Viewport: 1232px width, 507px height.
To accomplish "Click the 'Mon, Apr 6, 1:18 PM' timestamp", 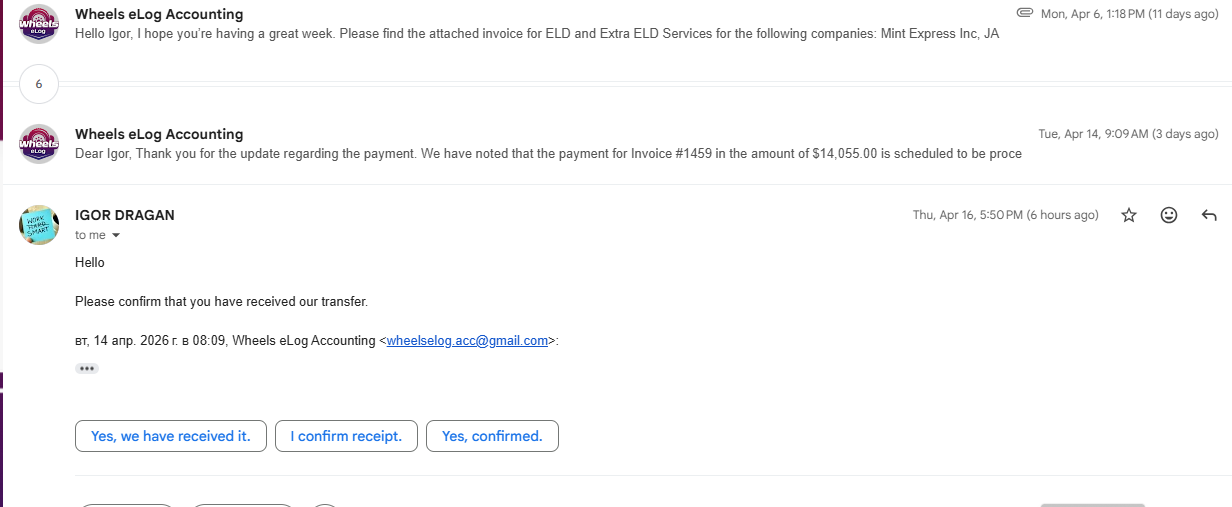I will 1129,13.
